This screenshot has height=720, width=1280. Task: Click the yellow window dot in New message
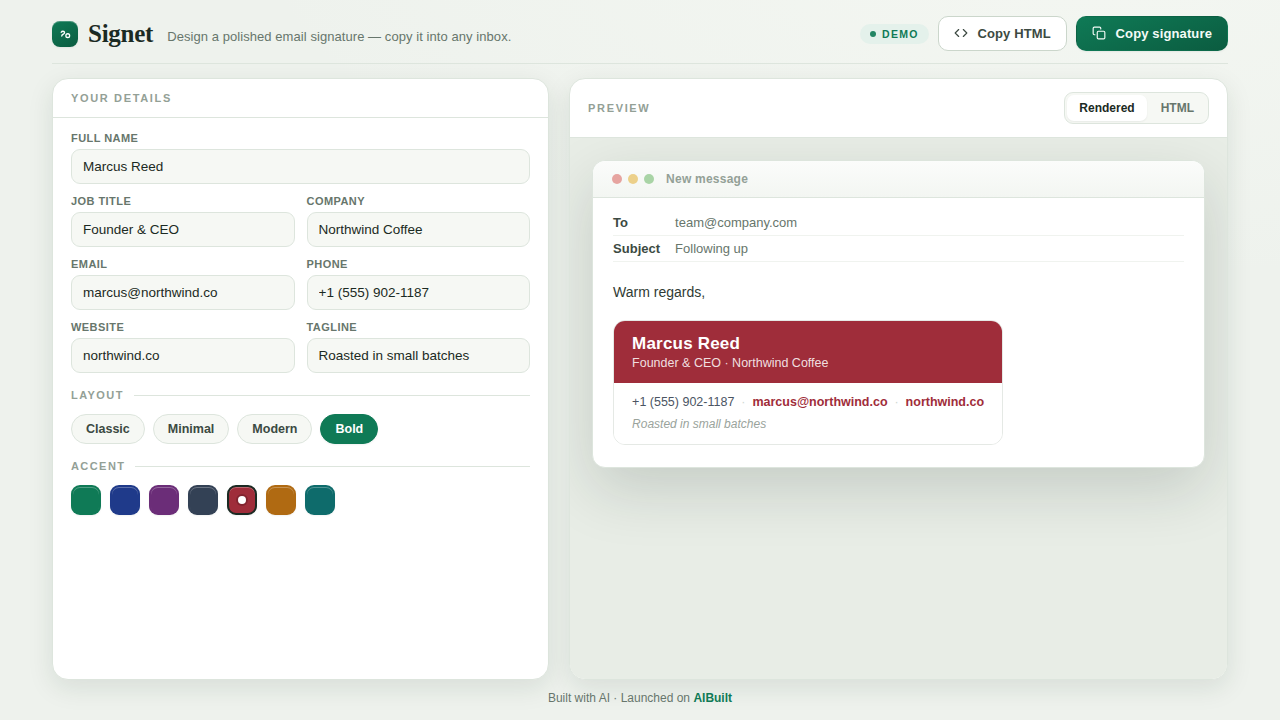coord(633,179)
